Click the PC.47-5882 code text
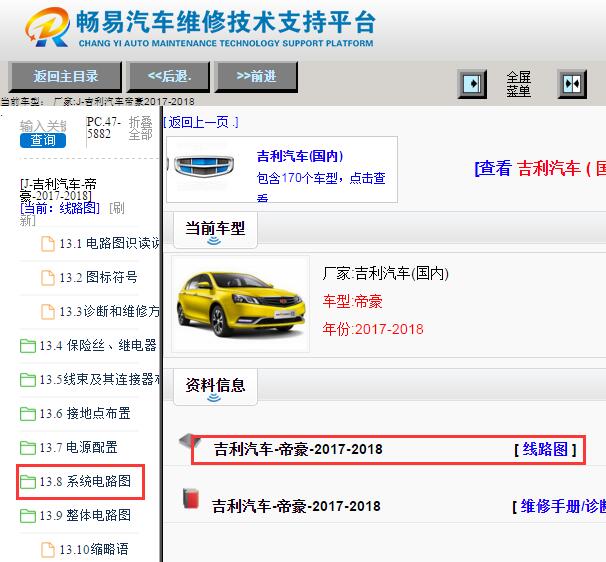This screenshot has height=562, width=606. 104,128
